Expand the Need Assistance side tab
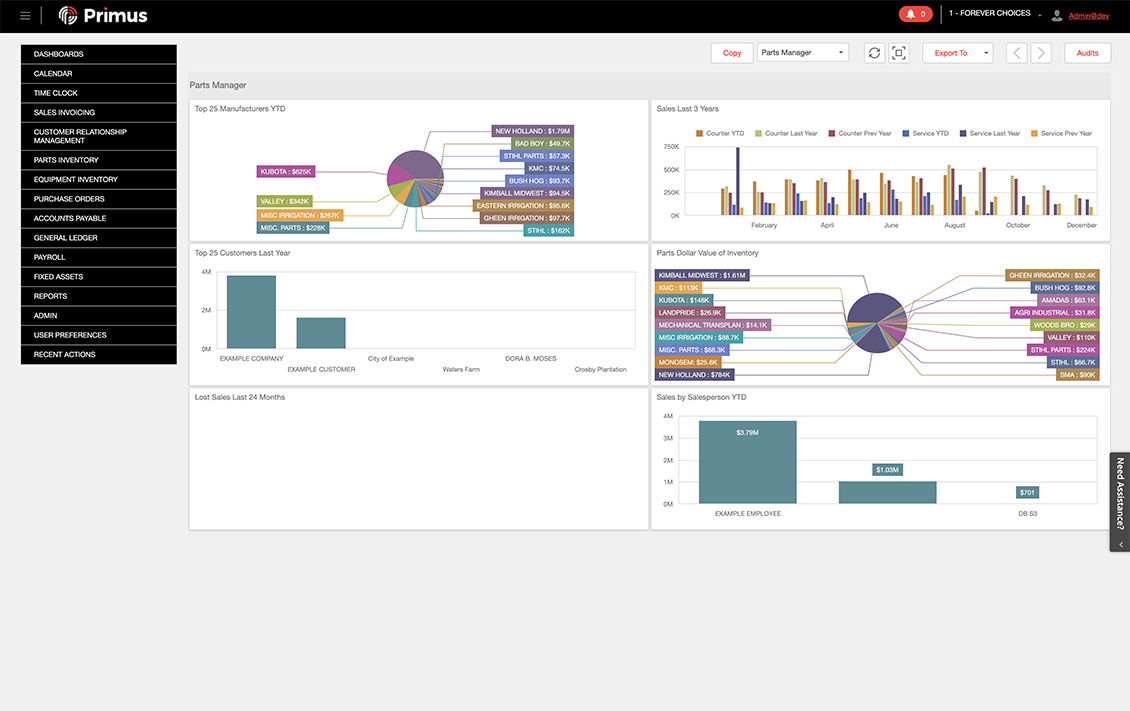 (1120, 500)
